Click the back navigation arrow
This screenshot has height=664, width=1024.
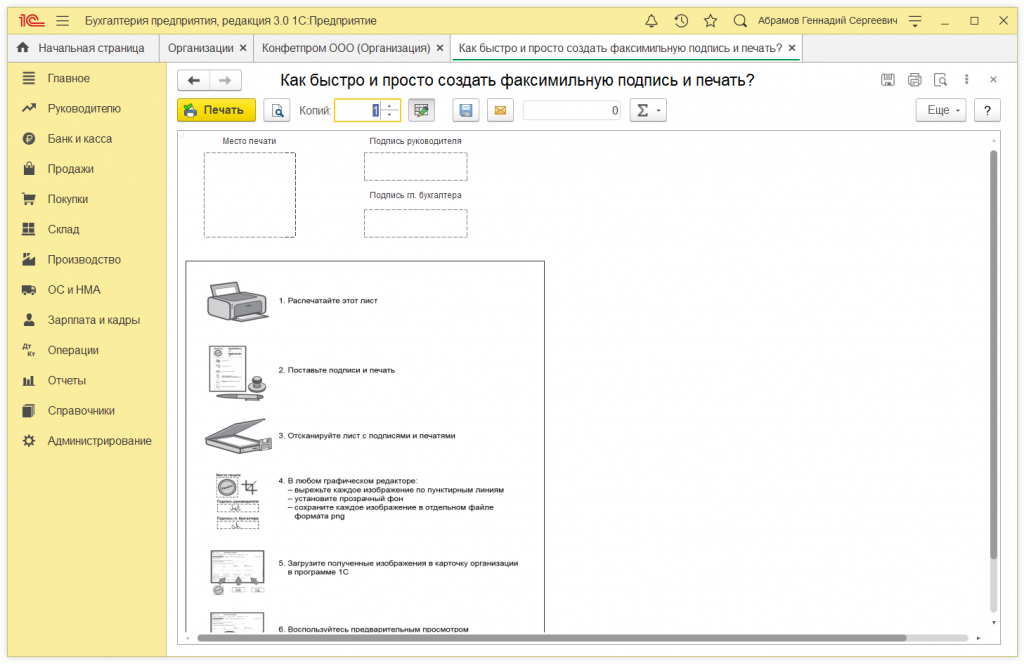click(x=194, y=81)
